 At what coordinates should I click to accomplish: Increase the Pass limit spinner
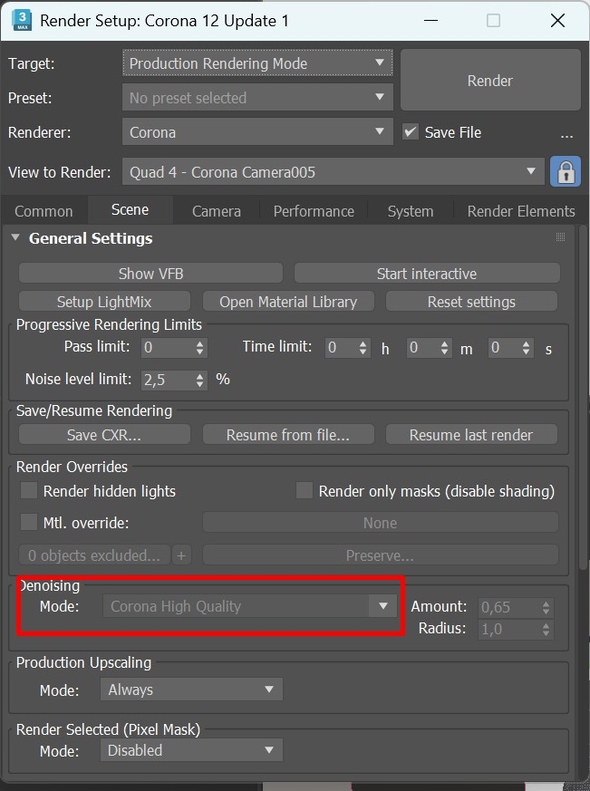tap(200, 343)
